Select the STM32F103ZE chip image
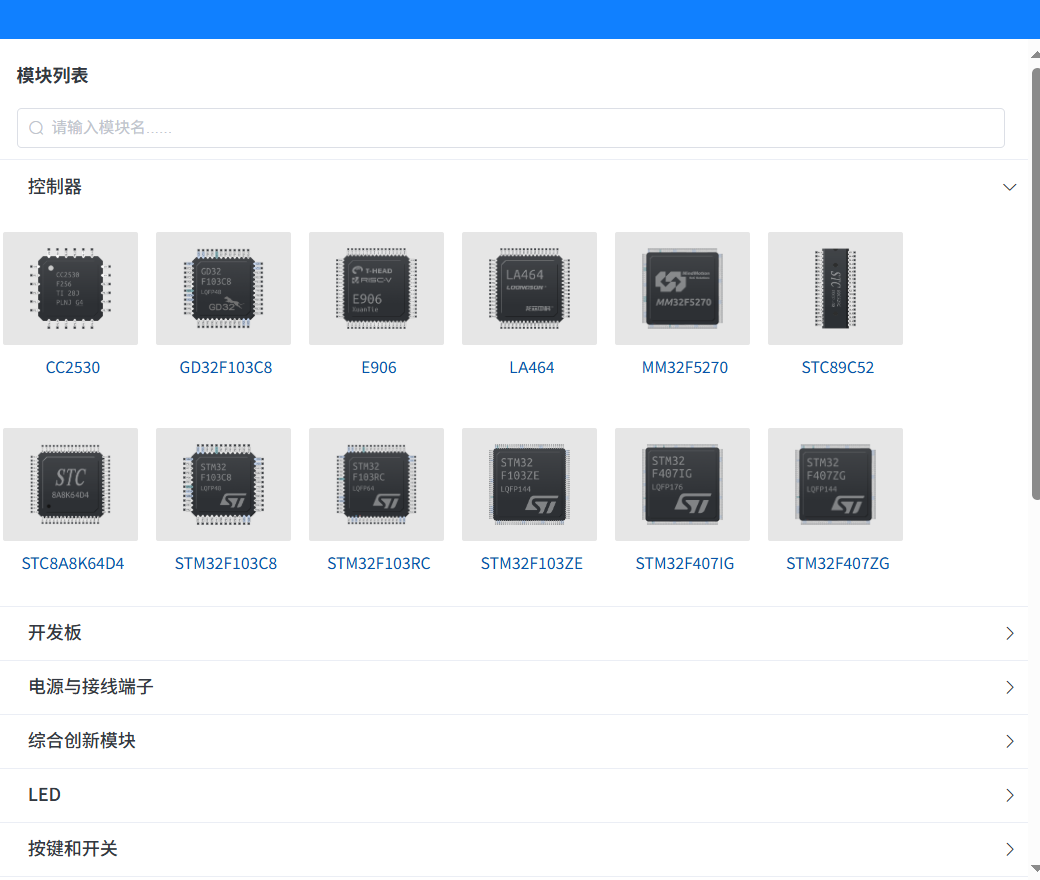Viewport: 1040px width, 880px height. (529, 484)
